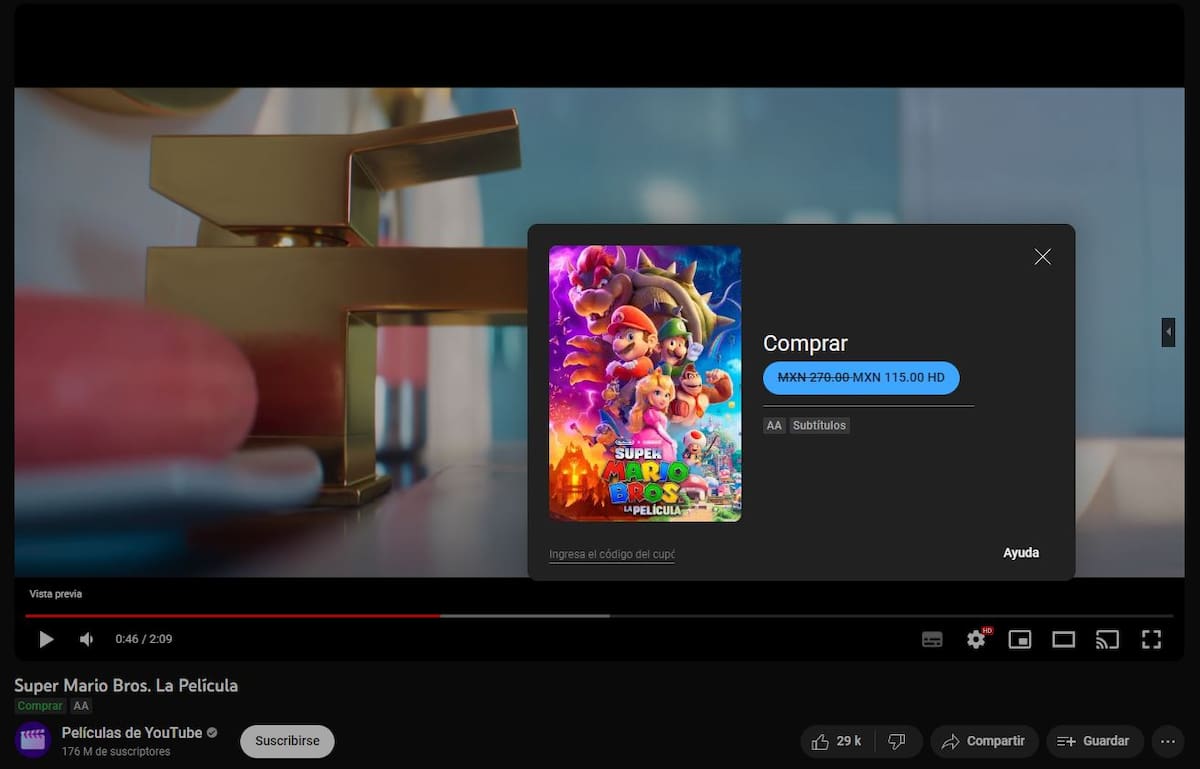Buy the movie for MXN 115.00 HD
The height and width of the screenshot is (769, 1200).
click(861, 378)
